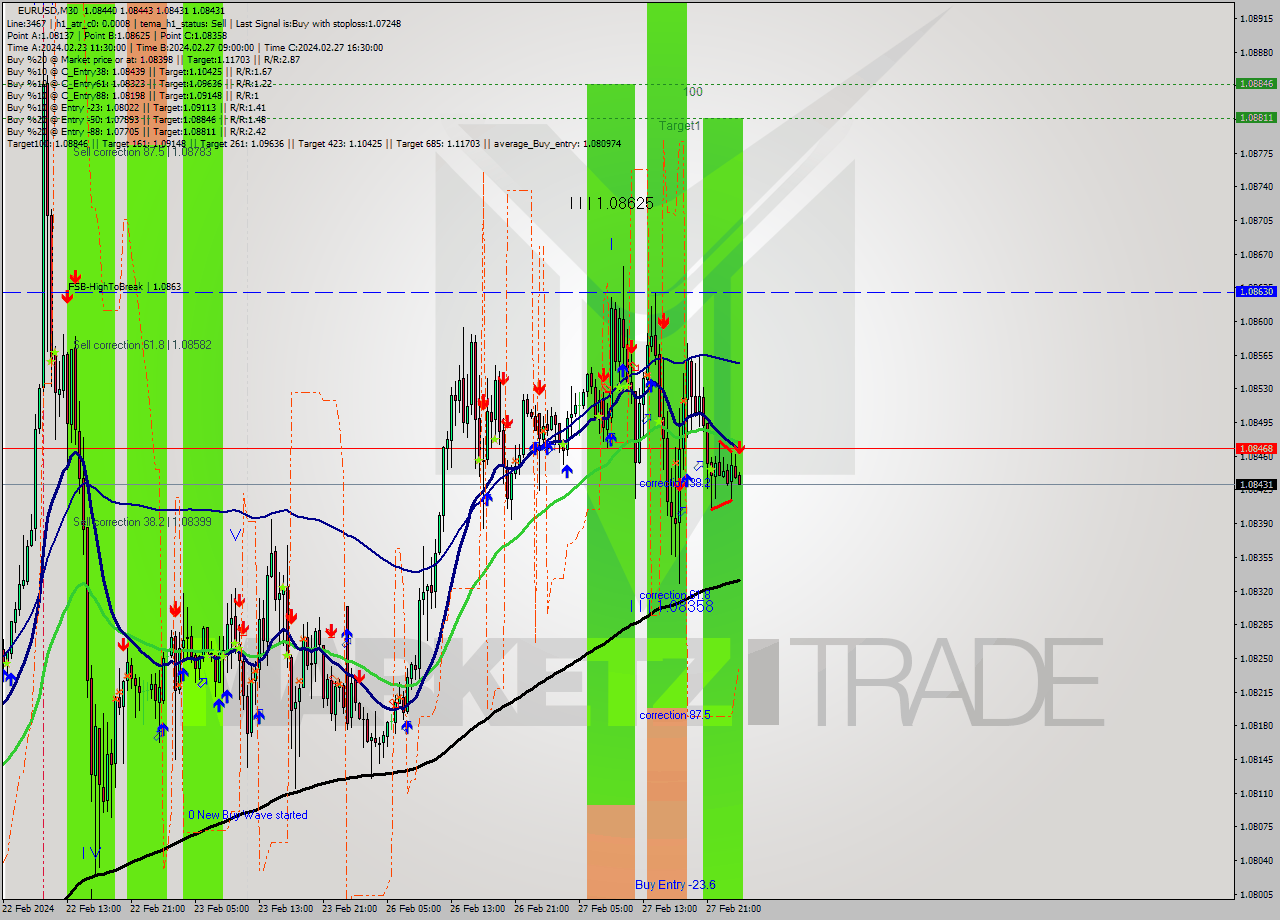Click the '27 Feb 21:00' time label
This screenshot has width=1280, height=920.
[733, 909]
